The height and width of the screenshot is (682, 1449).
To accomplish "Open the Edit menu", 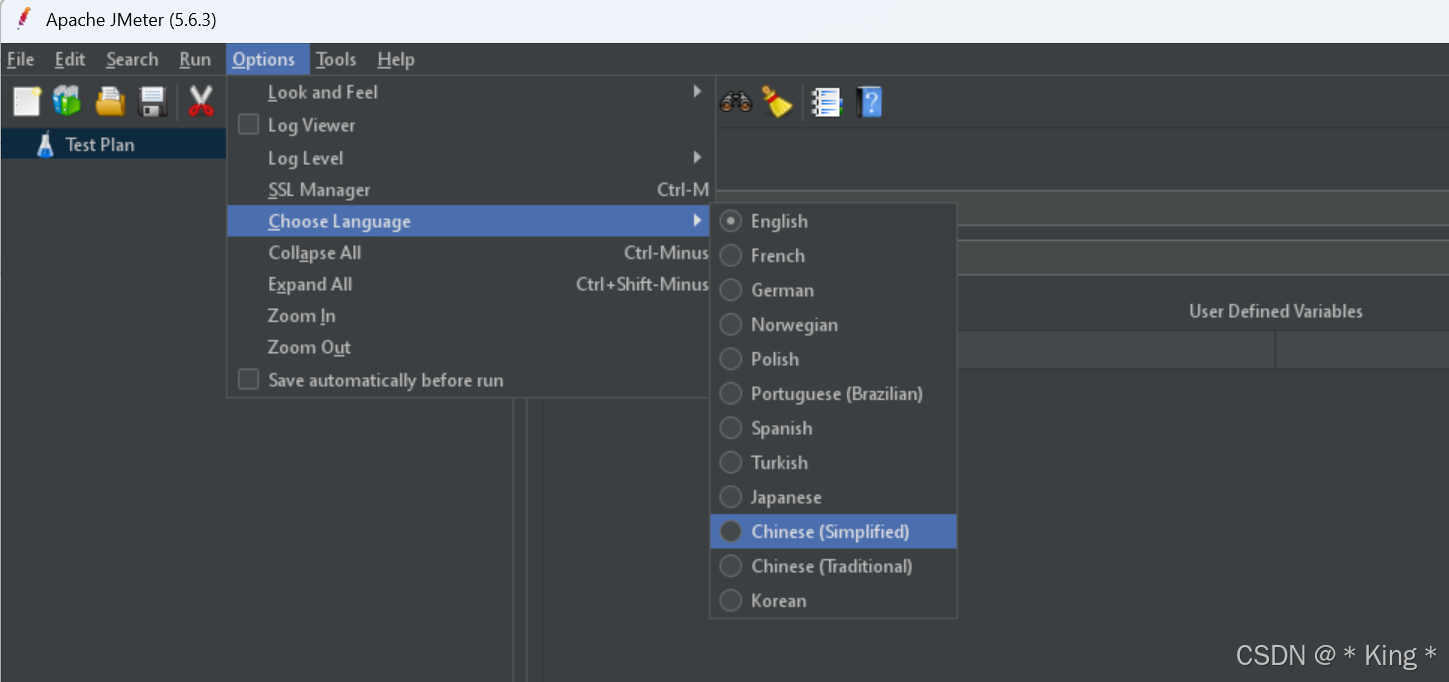I will [70, 60].
